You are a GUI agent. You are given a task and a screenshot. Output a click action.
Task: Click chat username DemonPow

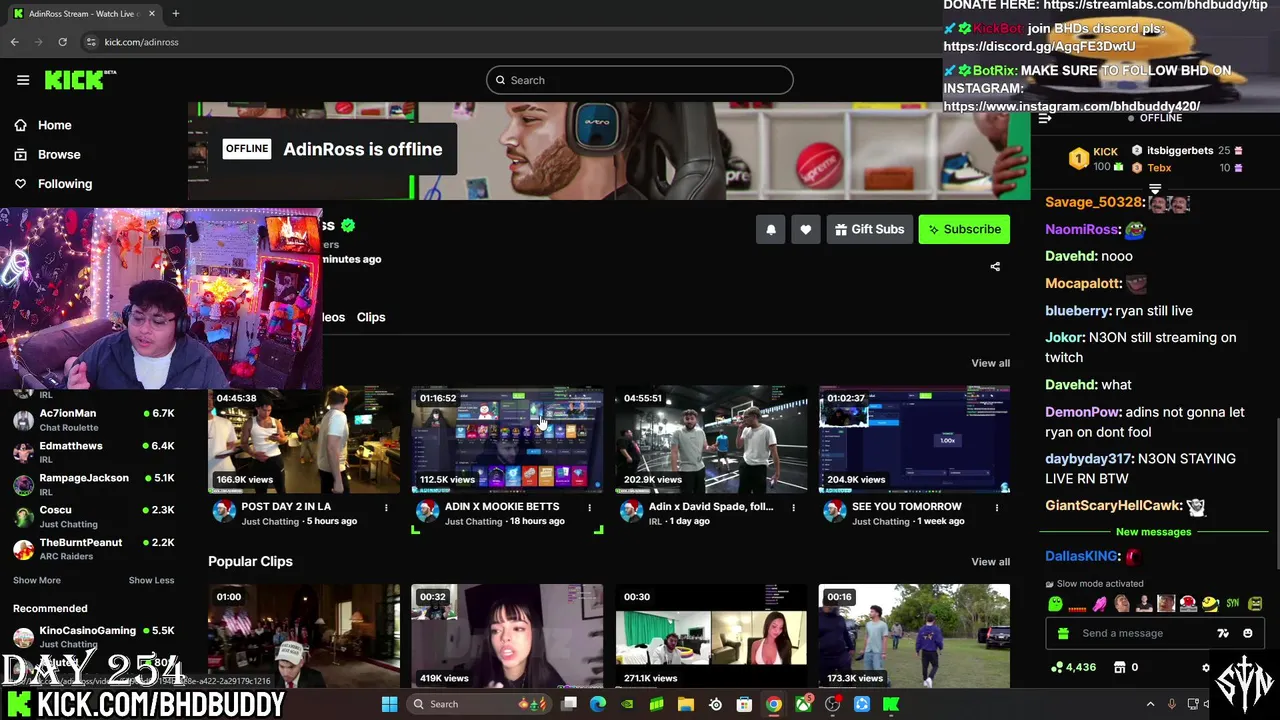pyautogui.click(x=1083, y=412)
